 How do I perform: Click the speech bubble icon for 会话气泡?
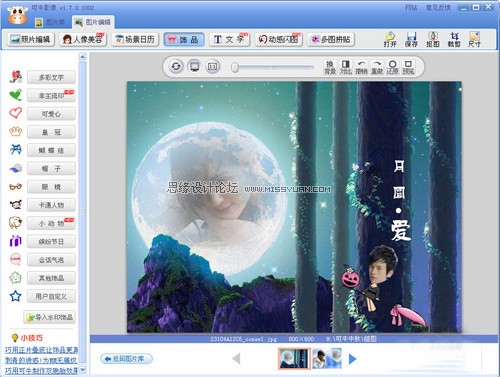[16, 259]
